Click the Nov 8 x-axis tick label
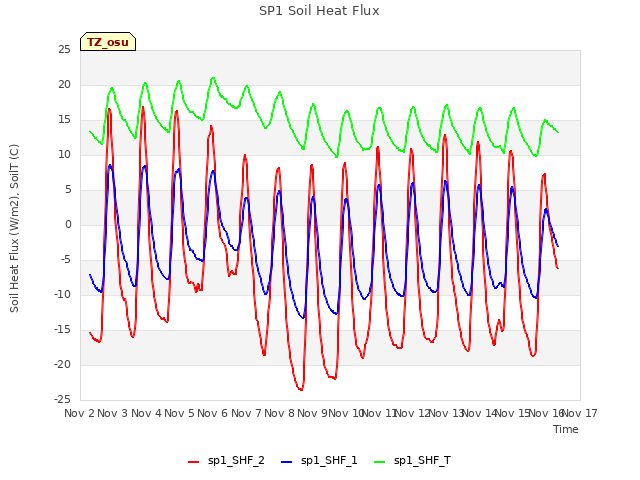 [279, 413]
